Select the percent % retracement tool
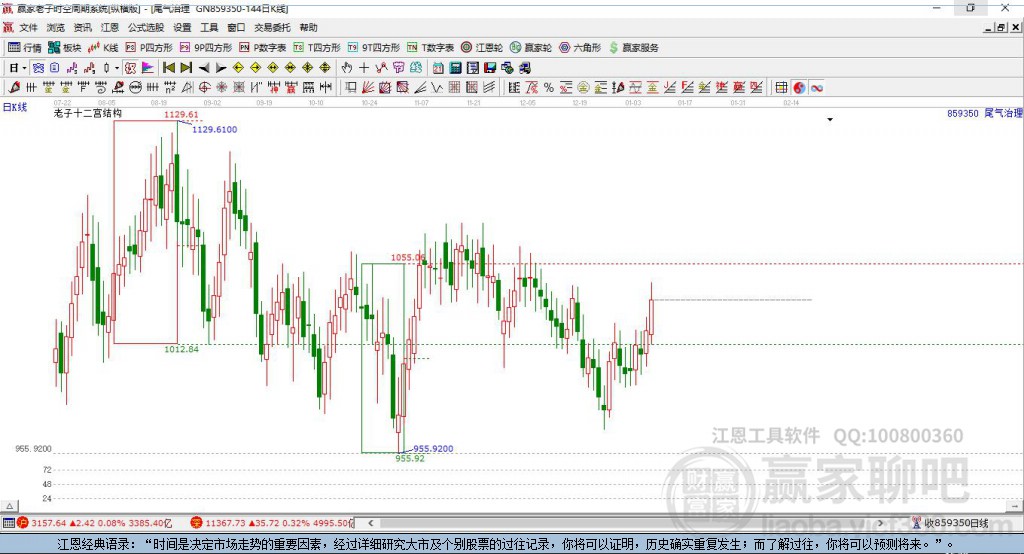 coord(549,88)
